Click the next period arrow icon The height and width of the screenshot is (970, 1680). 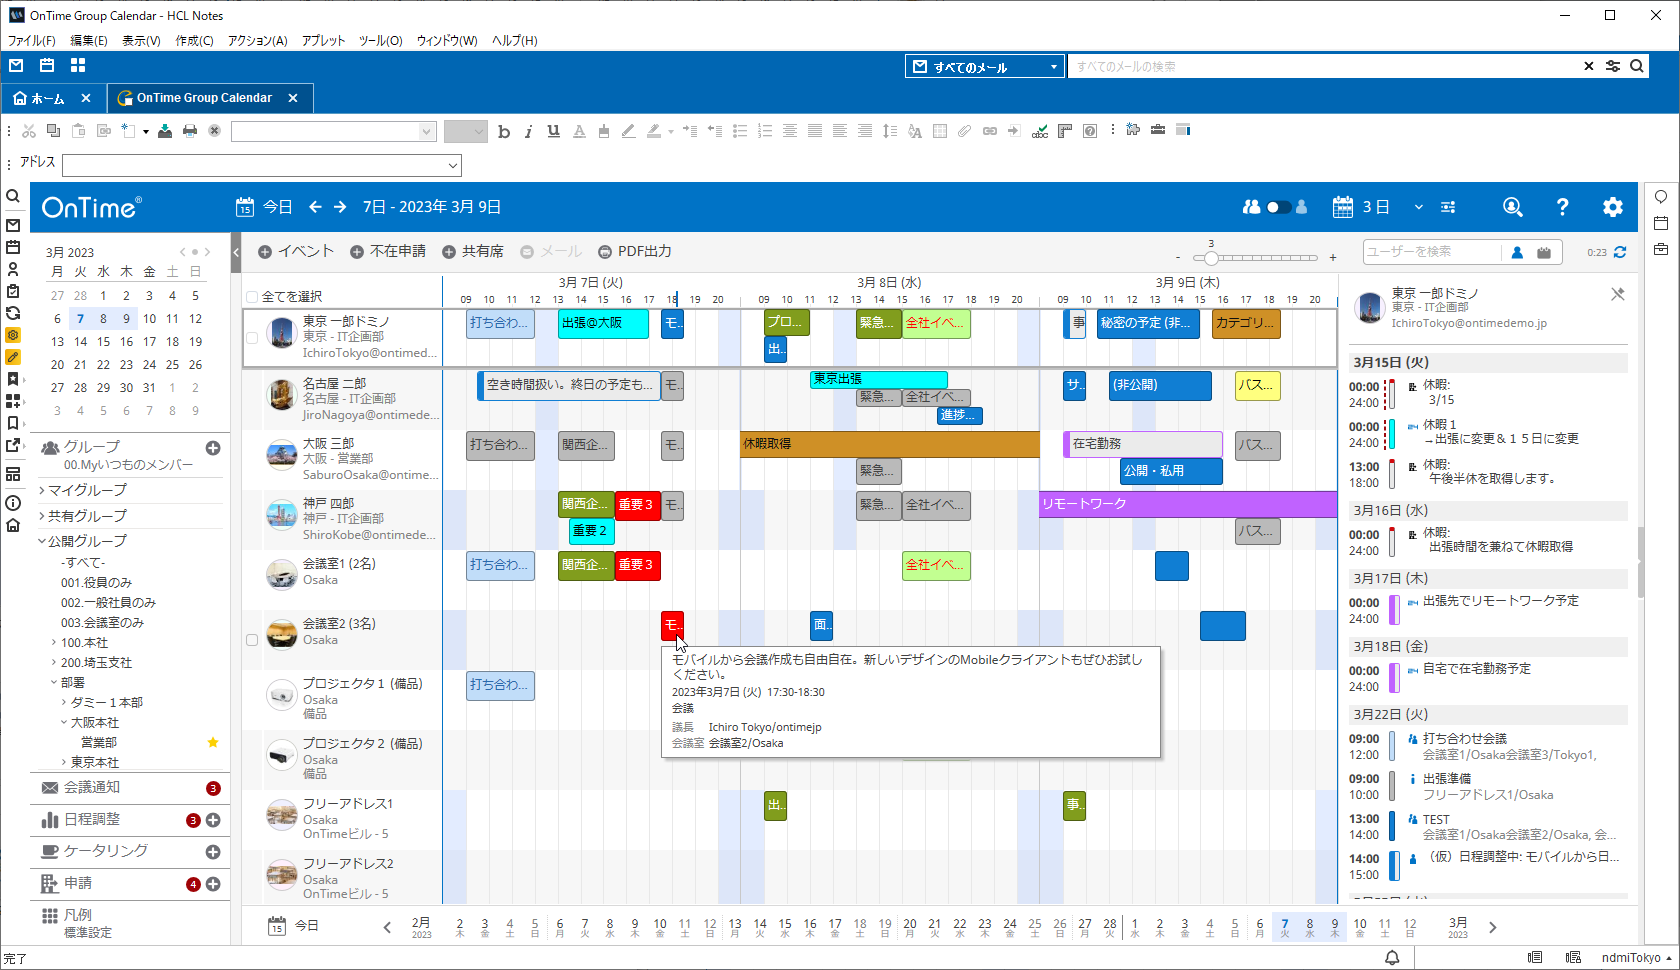tap(340, 207)
